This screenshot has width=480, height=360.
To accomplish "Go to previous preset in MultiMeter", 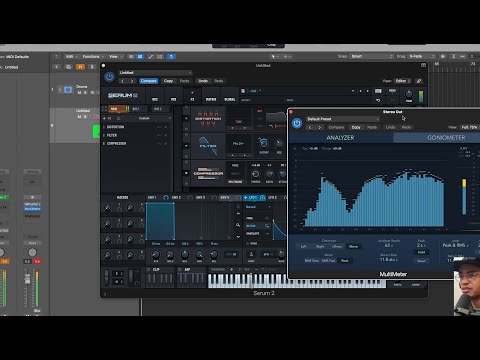I will [x=310, y=127].
